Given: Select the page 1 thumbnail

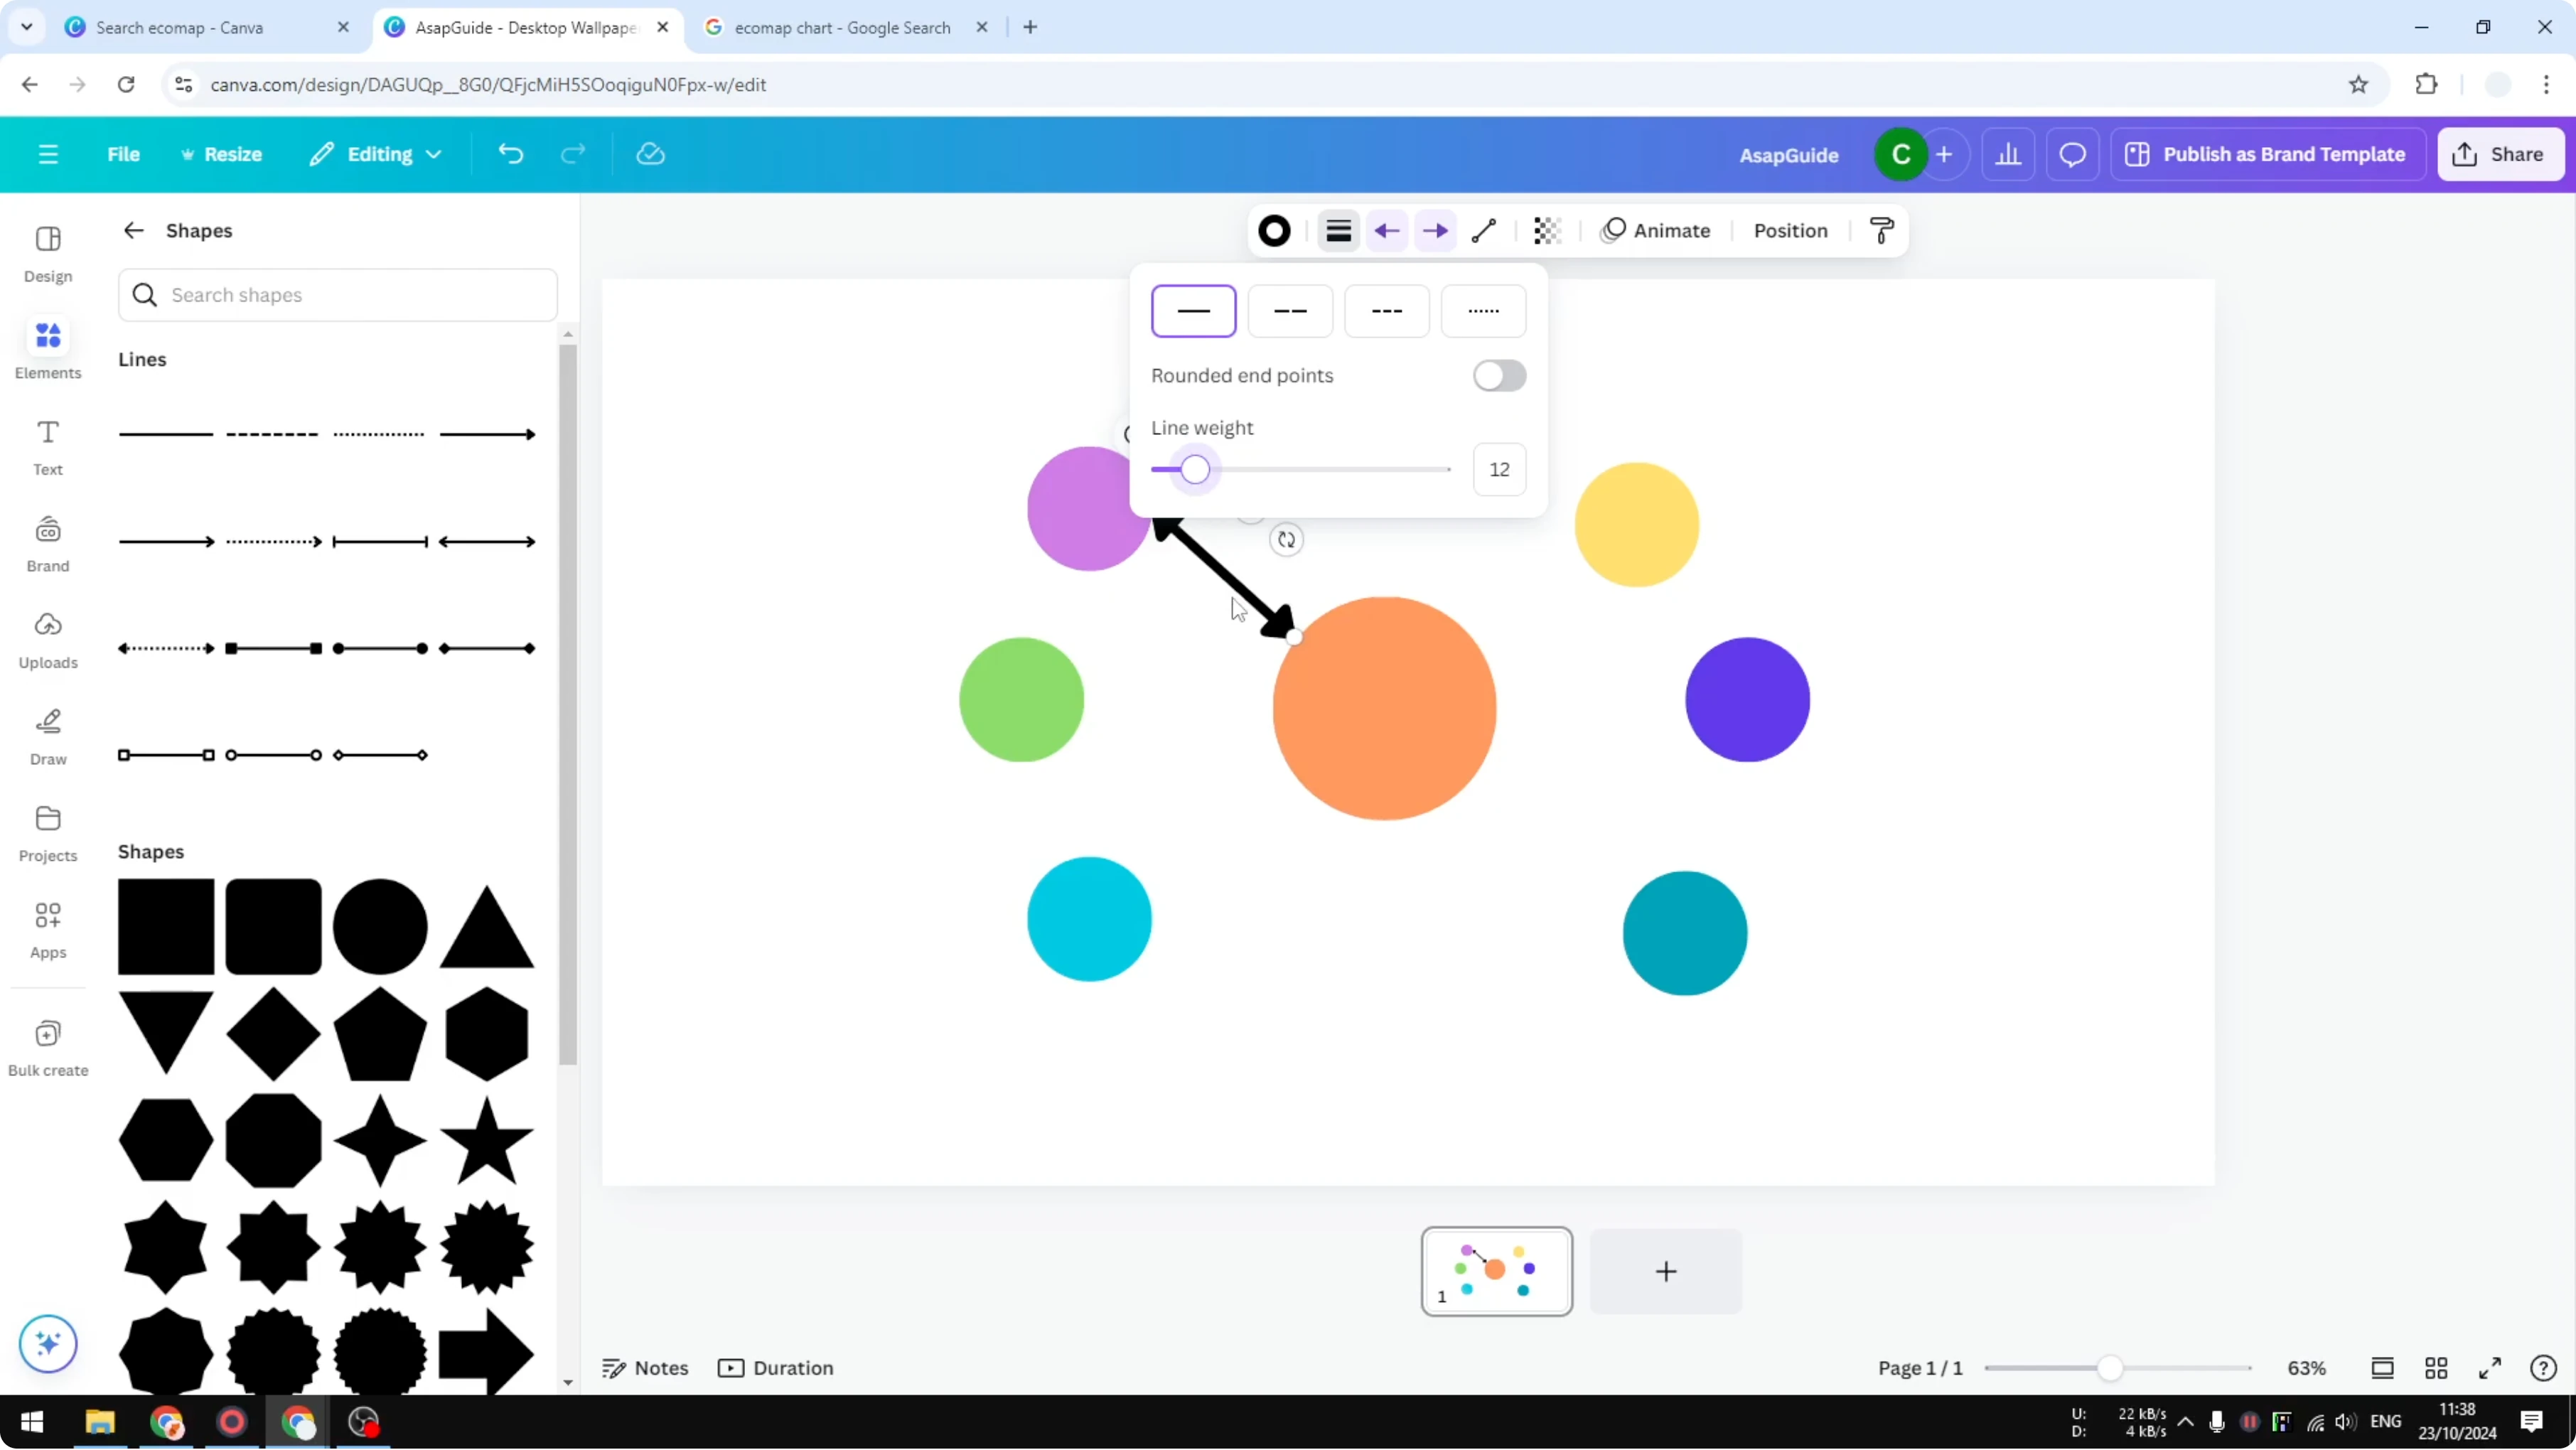Looking at the screenshot, I should pyautogui.click(x=1496, y=1271).
